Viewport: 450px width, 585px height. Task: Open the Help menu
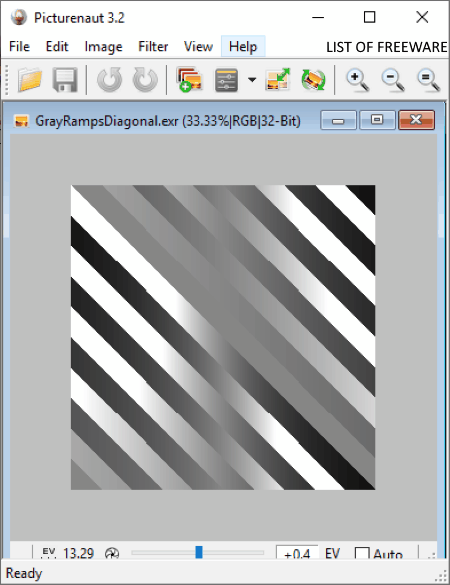(243, 47)
